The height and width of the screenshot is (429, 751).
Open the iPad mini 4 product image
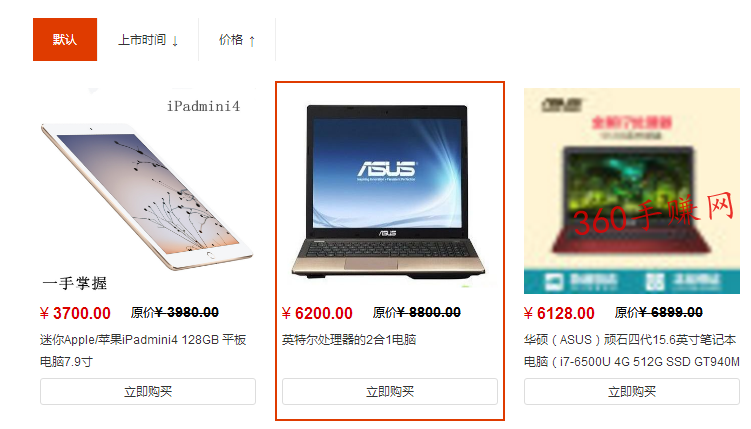(148, 191)
